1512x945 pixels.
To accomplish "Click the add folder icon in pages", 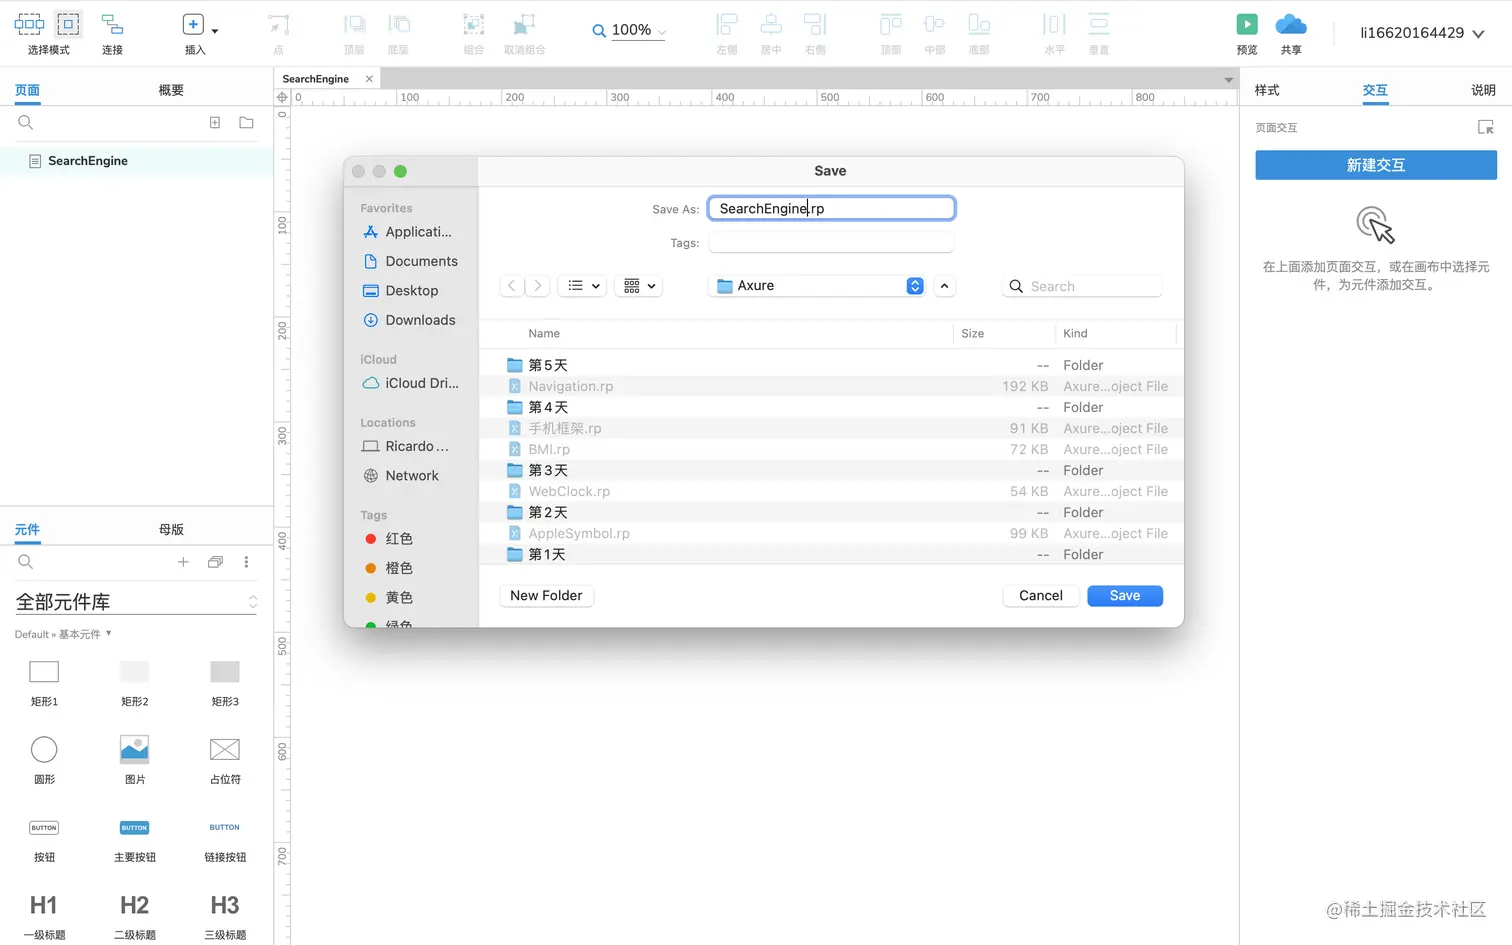I will pyautogui.click(x=246, y=122).
